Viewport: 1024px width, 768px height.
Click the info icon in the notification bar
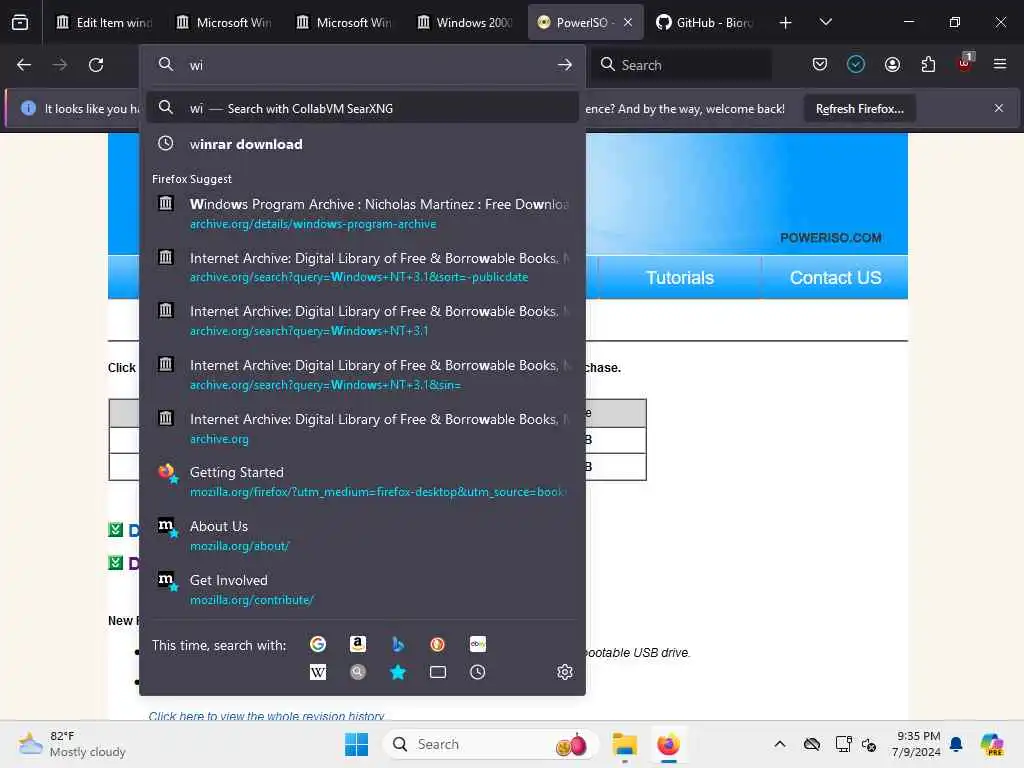point(28,108)
